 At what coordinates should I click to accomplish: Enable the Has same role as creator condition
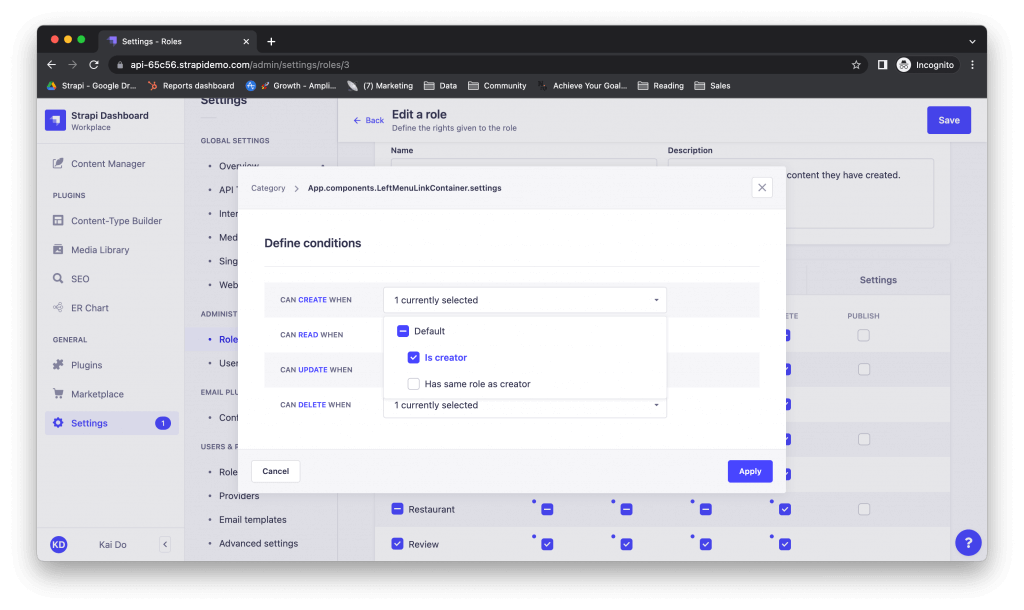coord(413,383)
